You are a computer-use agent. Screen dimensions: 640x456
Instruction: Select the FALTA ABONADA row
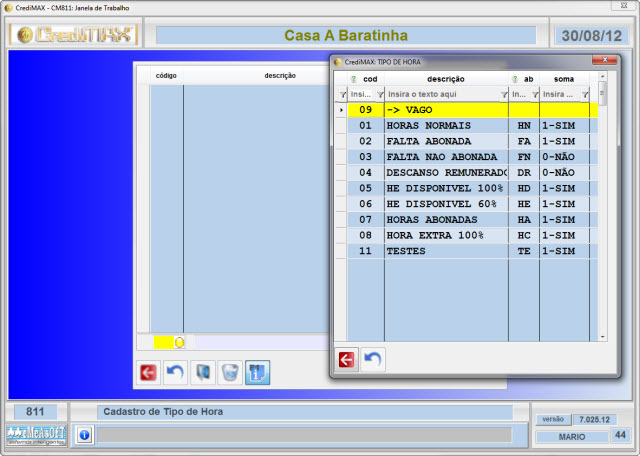[445, 141]
